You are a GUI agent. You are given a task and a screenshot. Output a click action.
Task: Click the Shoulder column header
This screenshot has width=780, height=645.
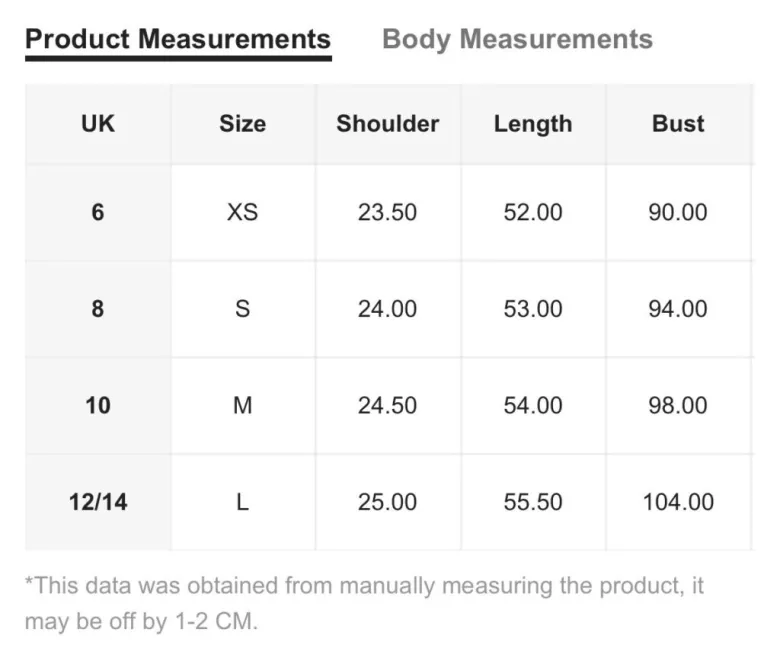387,124
